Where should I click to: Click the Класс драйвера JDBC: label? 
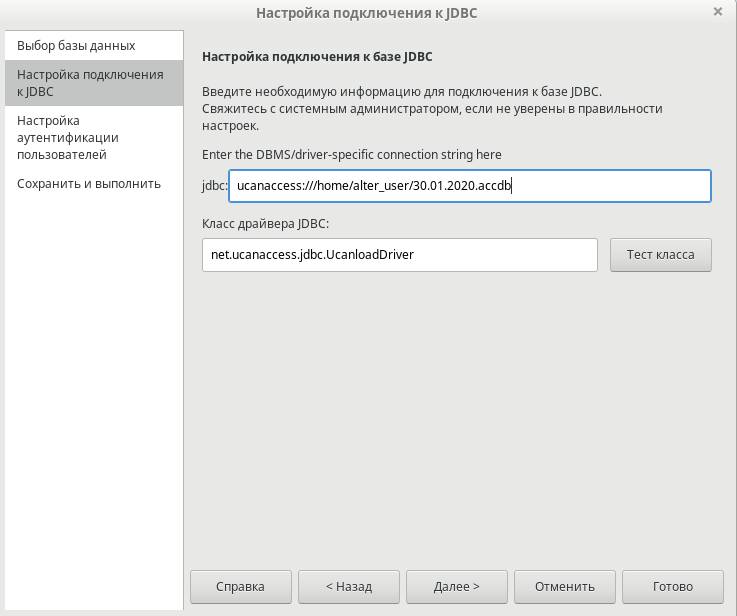266,224
